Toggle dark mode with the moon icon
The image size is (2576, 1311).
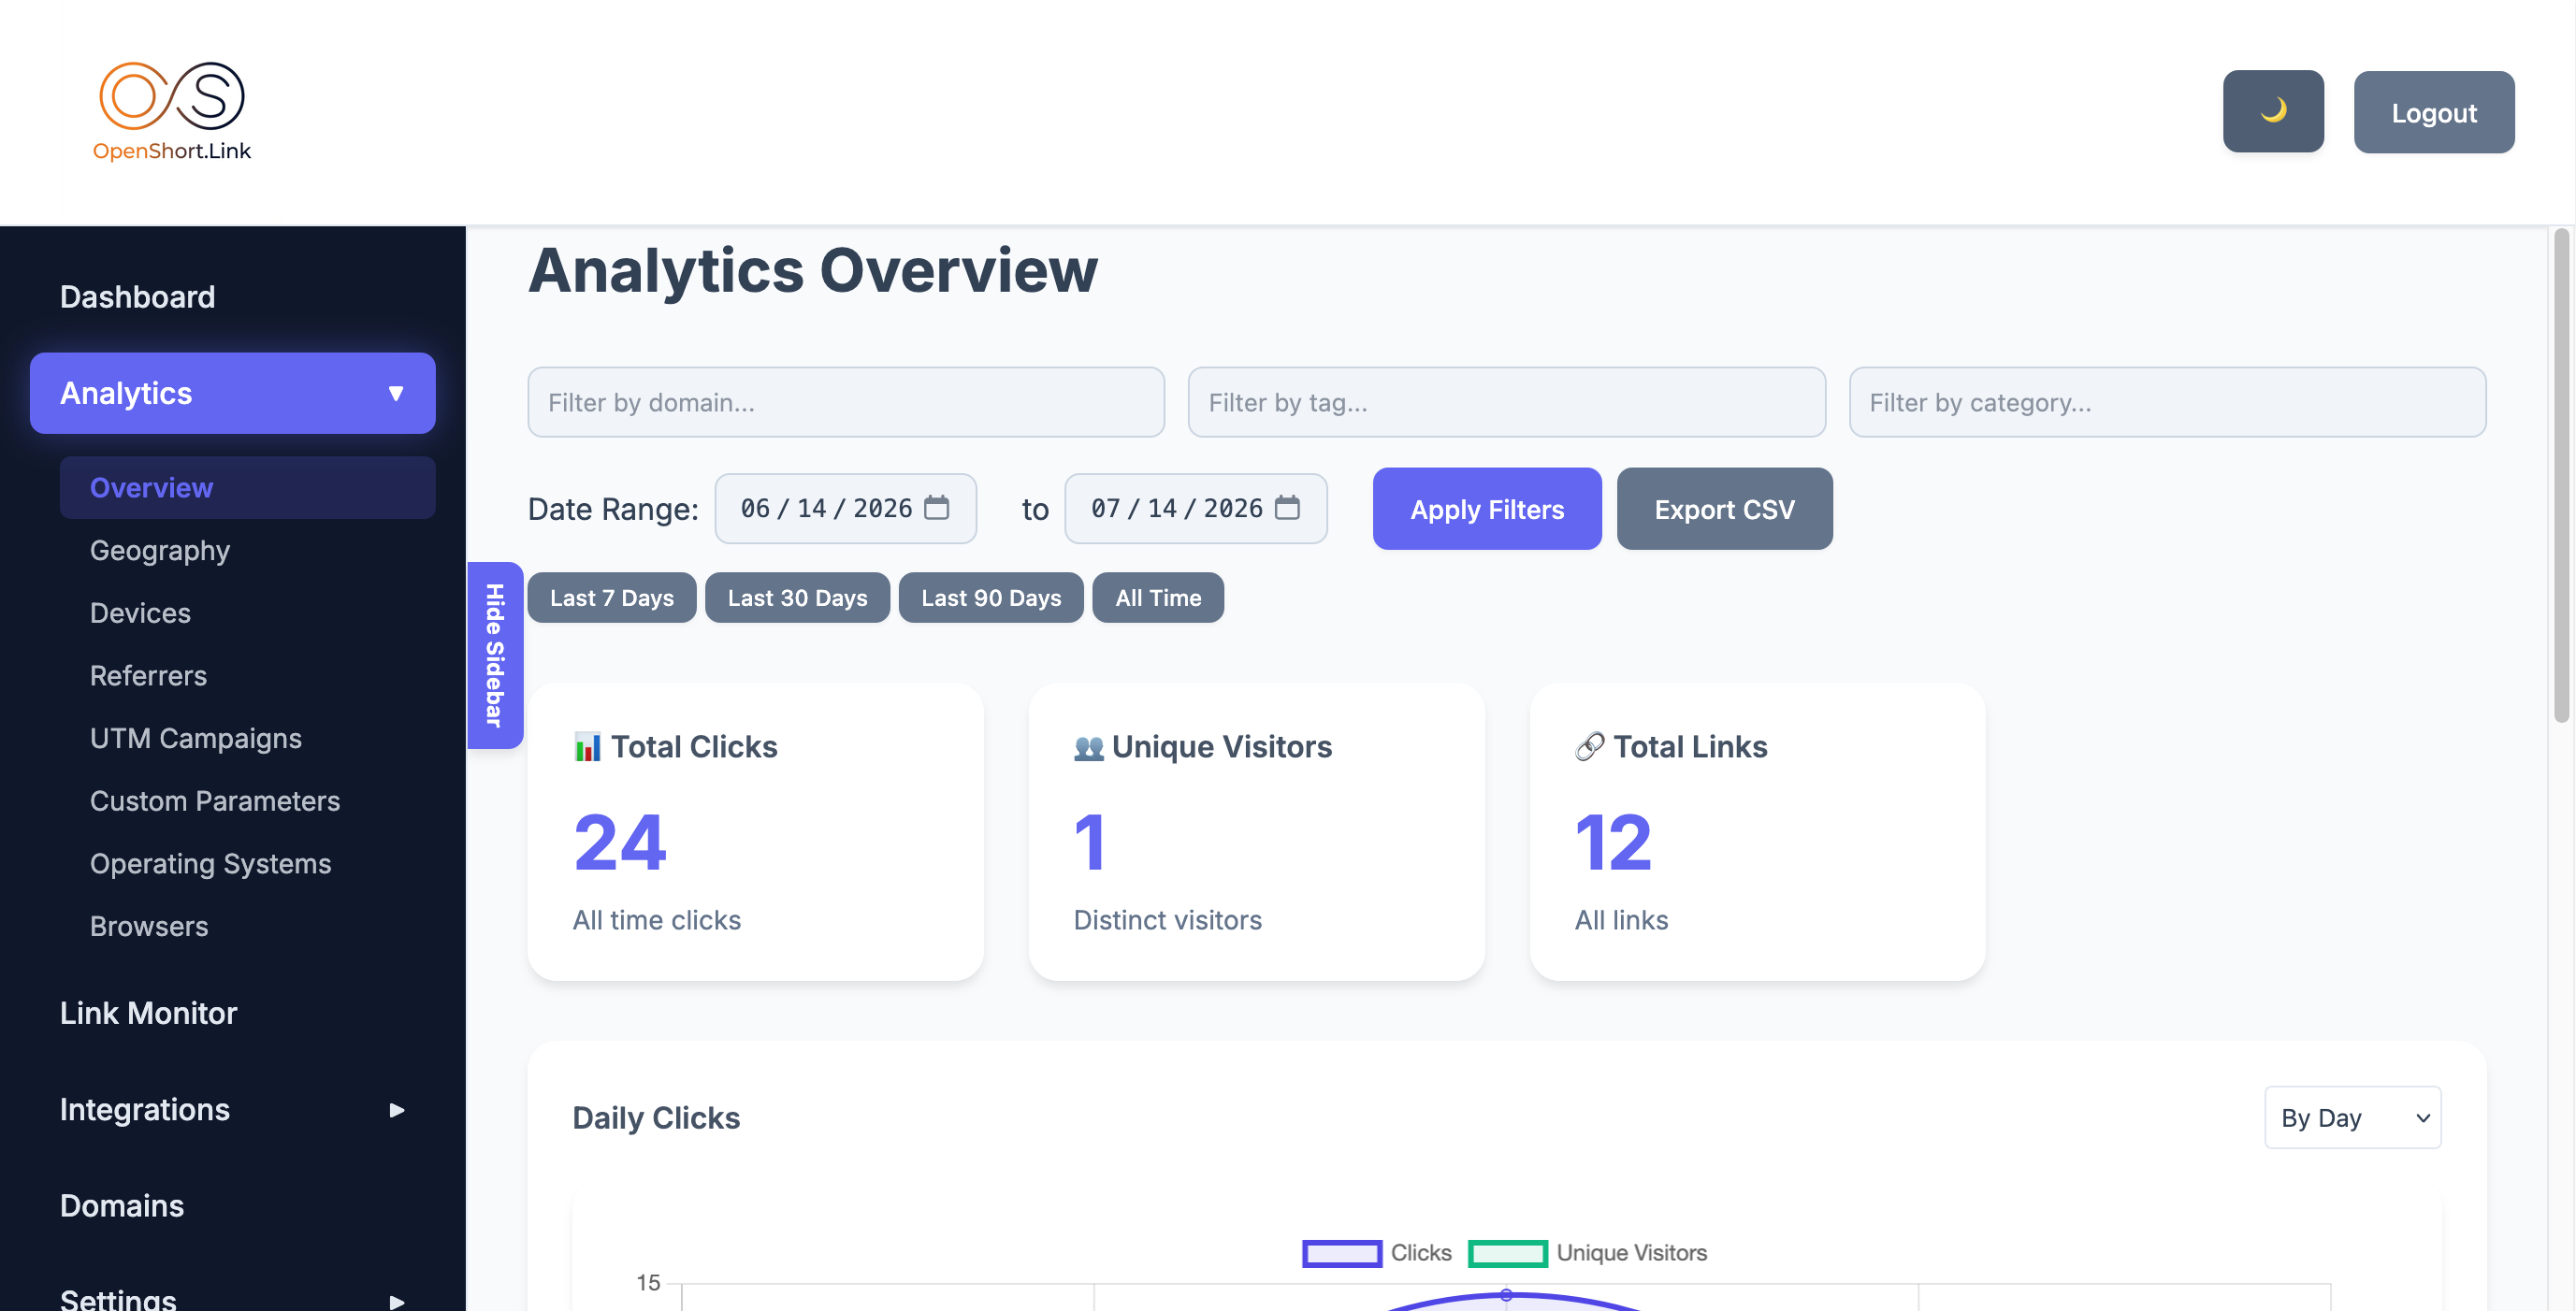[x=2272, y=111]
